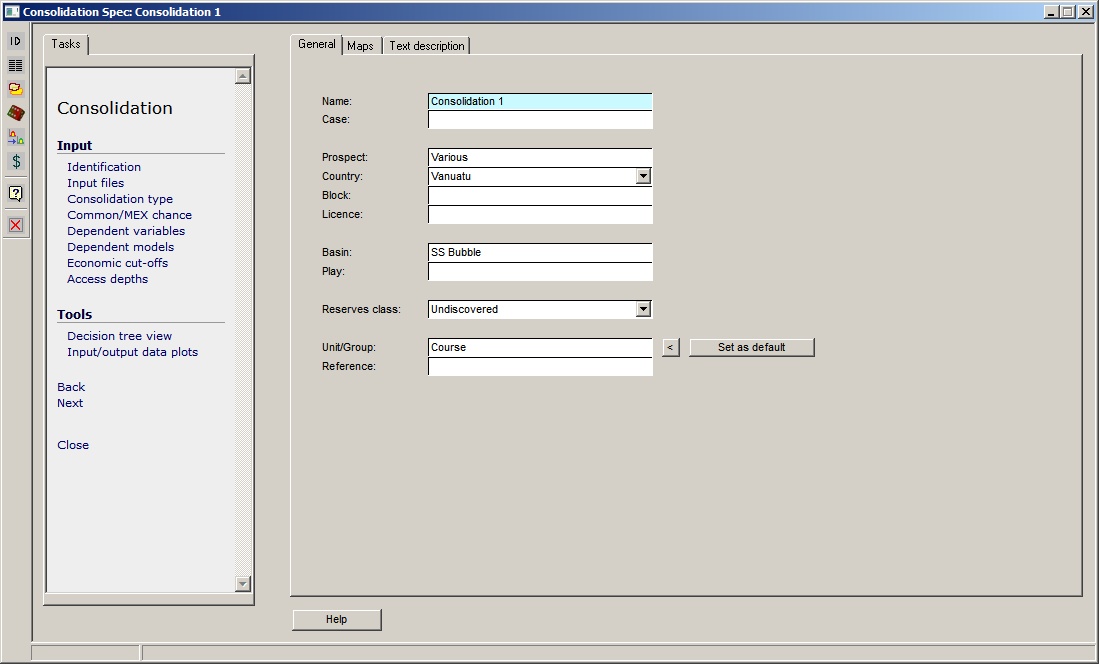Open the Reserves class dropdown
The width and height of the screenshot is (1099, 664).
(643, 309)
